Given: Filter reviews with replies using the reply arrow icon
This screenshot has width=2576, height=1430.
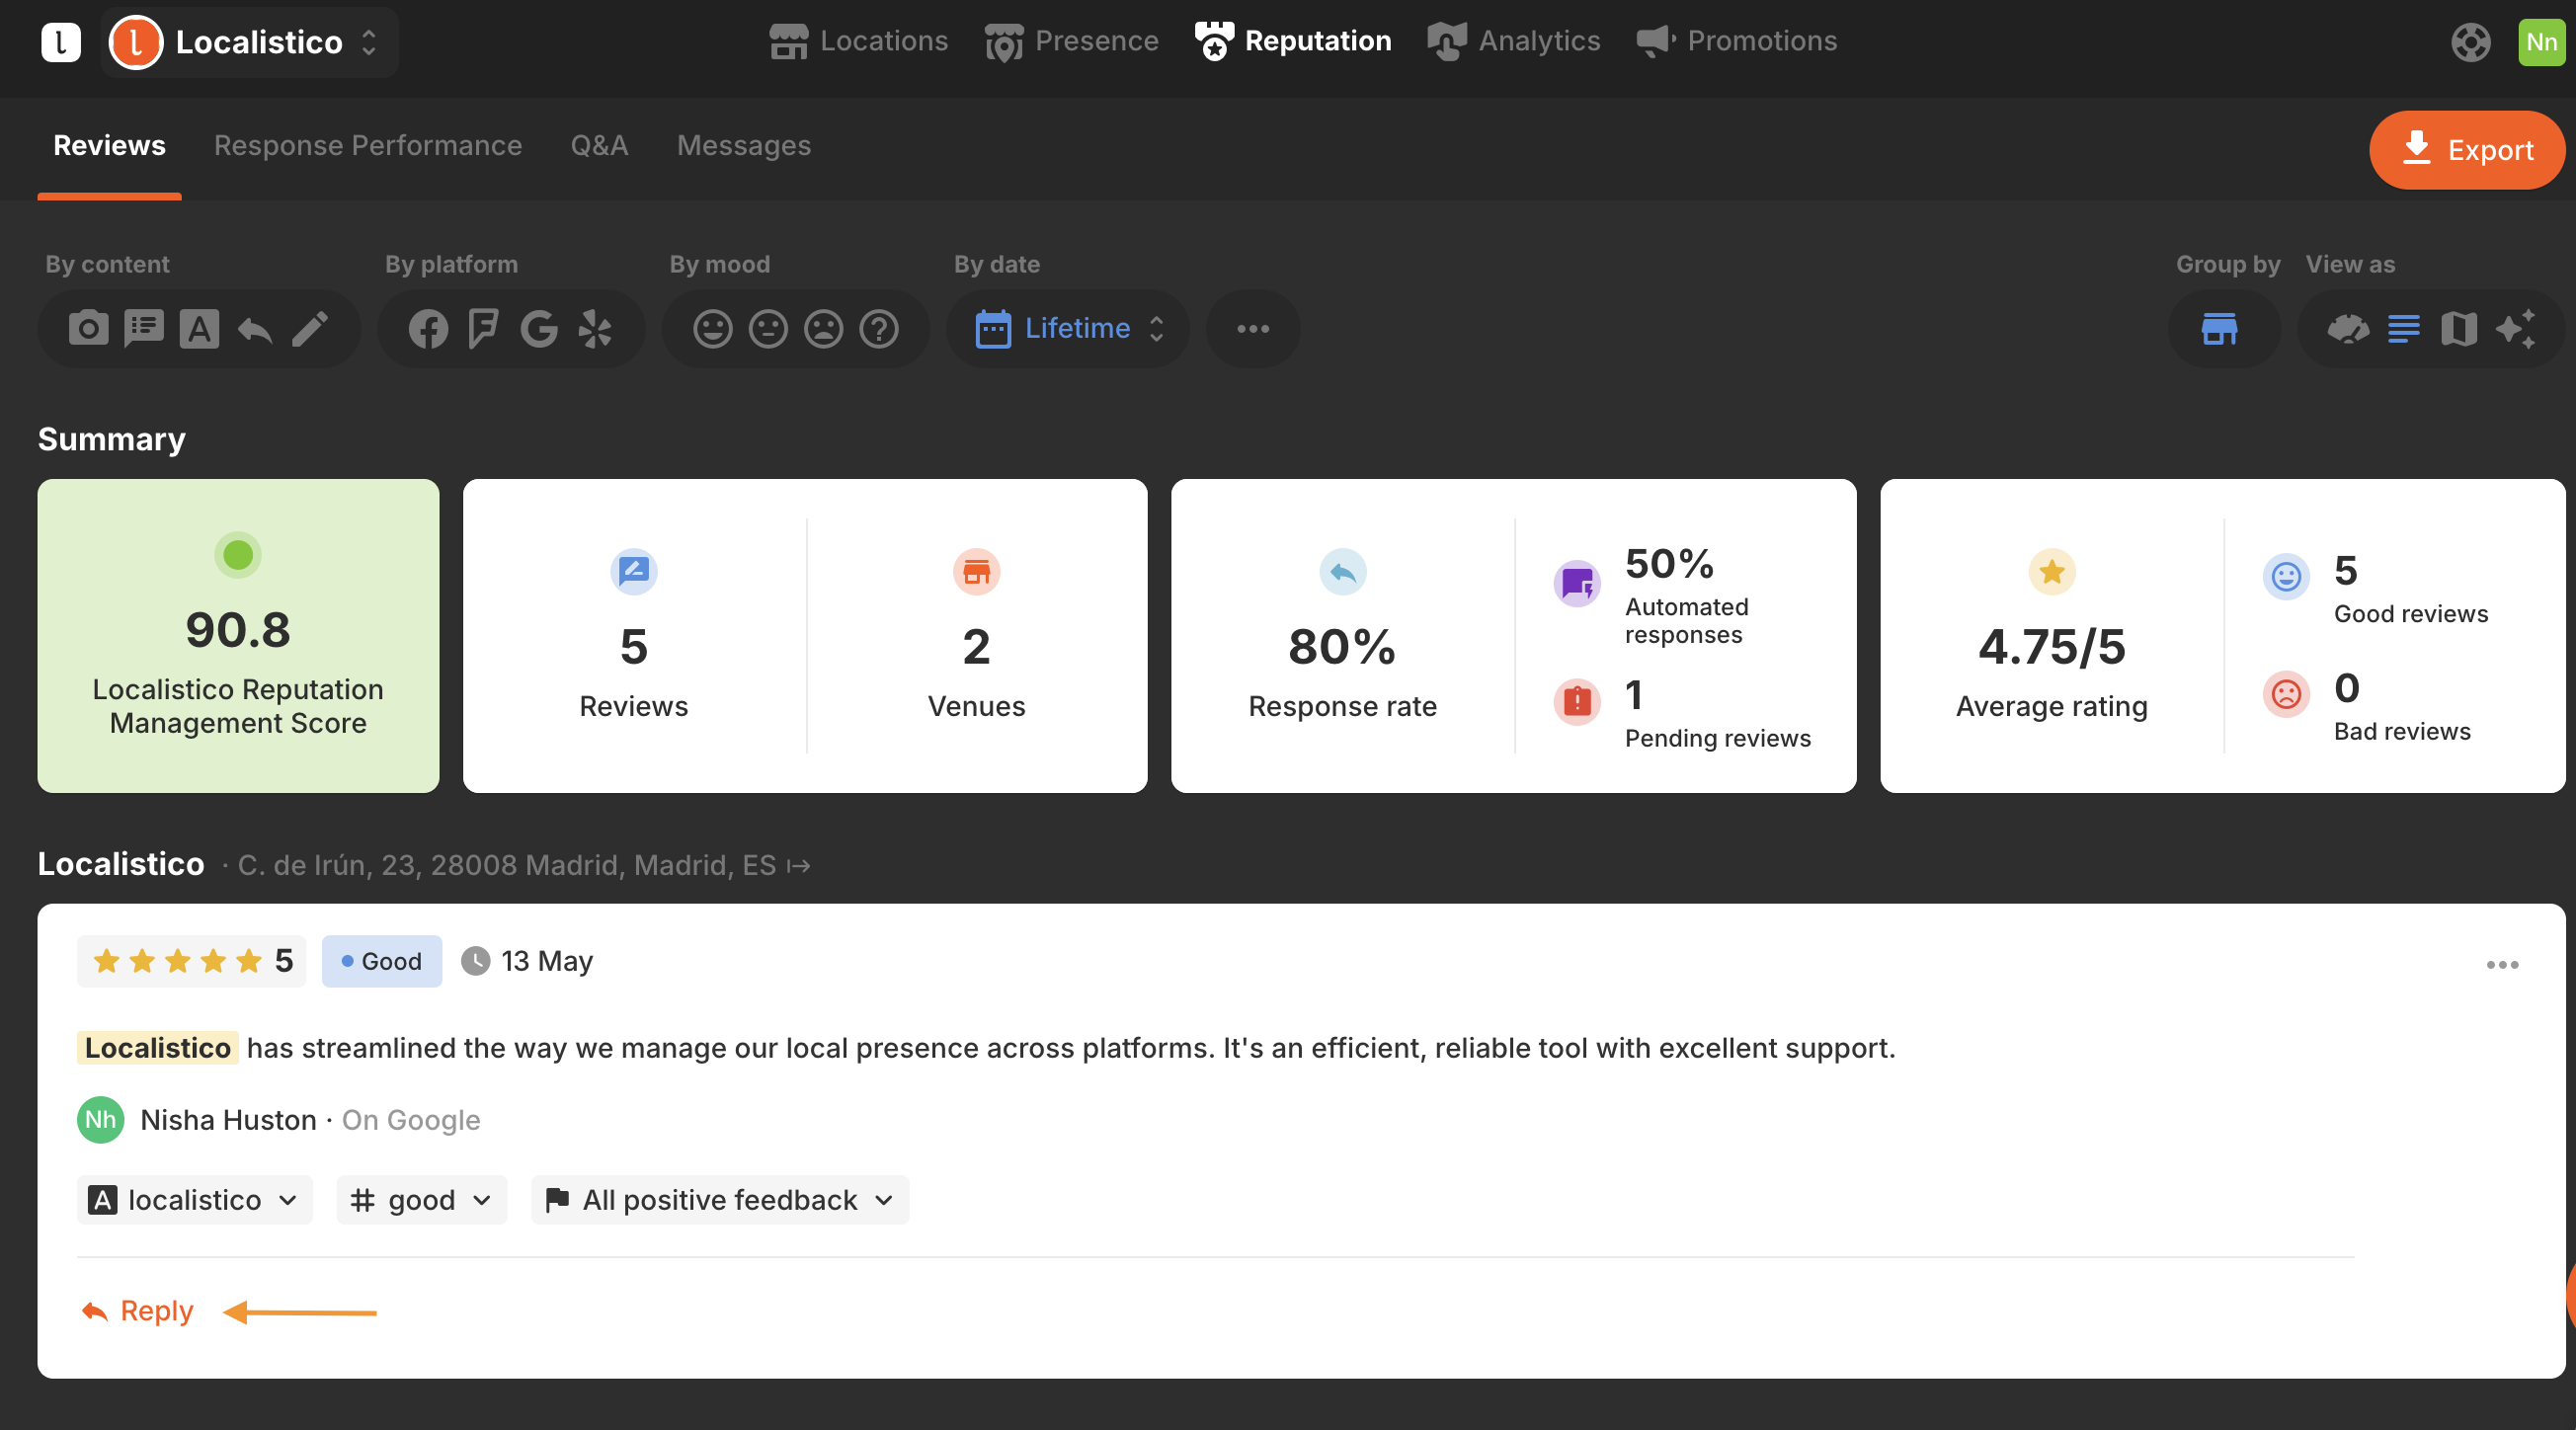Looking at the screenshot, I should [255, 328].
